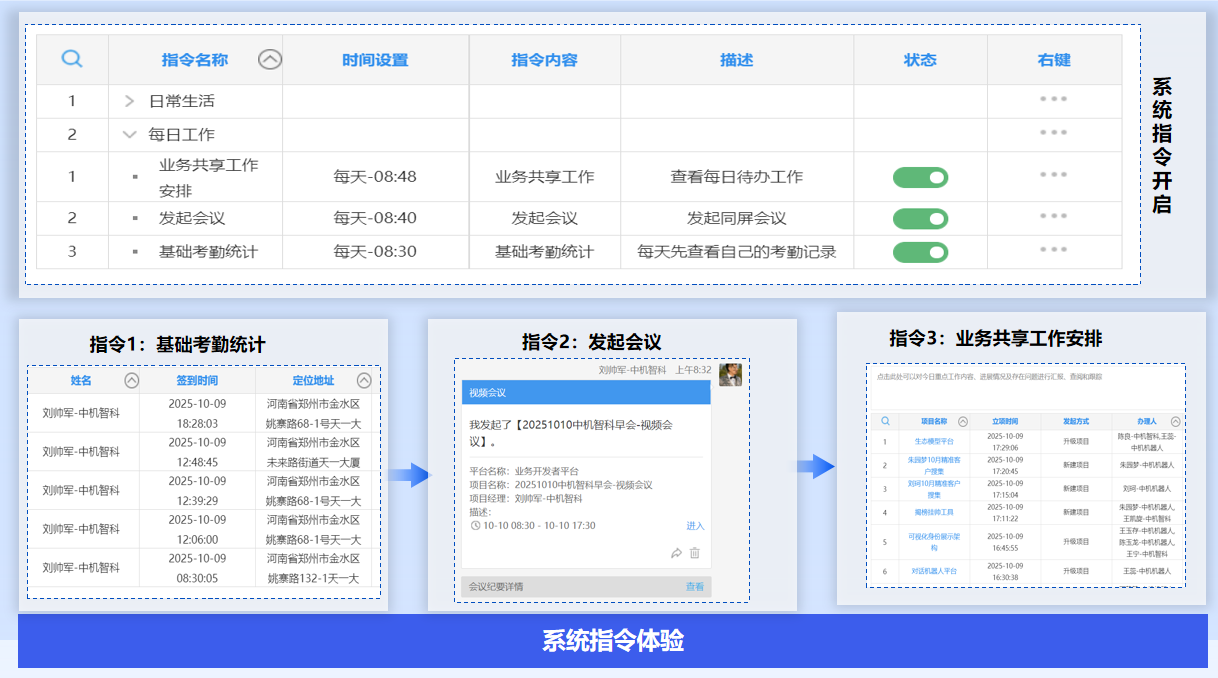The width and height of the screenshot is (1218, 678).
Task: Toggle off the 业务共享工作安排 command switch
Action: pos(920,178)
